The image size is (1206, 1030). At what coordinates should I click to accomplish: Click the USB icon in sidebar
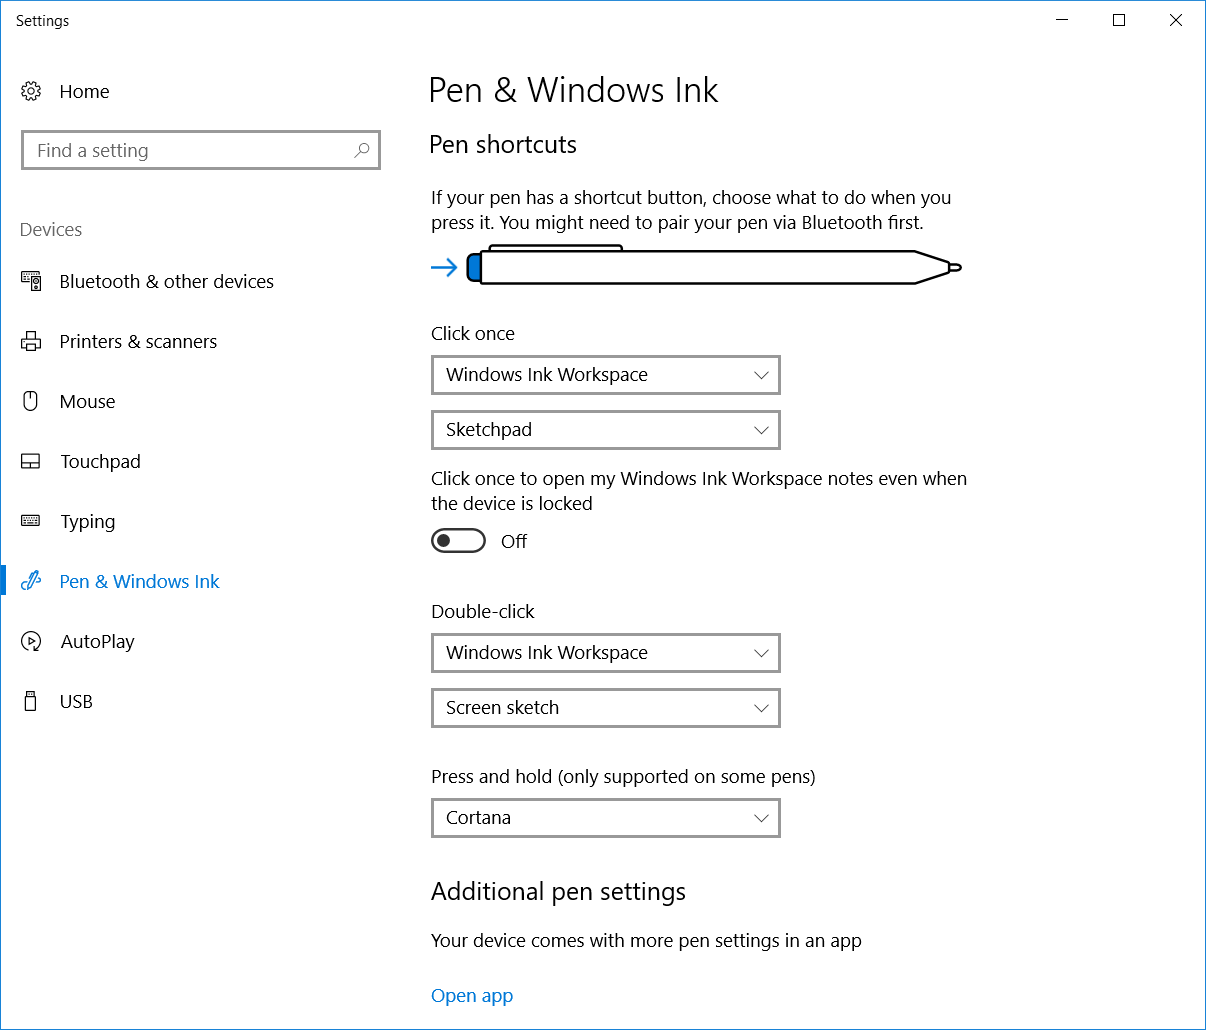pyautogui.click(x=31, y=701)
